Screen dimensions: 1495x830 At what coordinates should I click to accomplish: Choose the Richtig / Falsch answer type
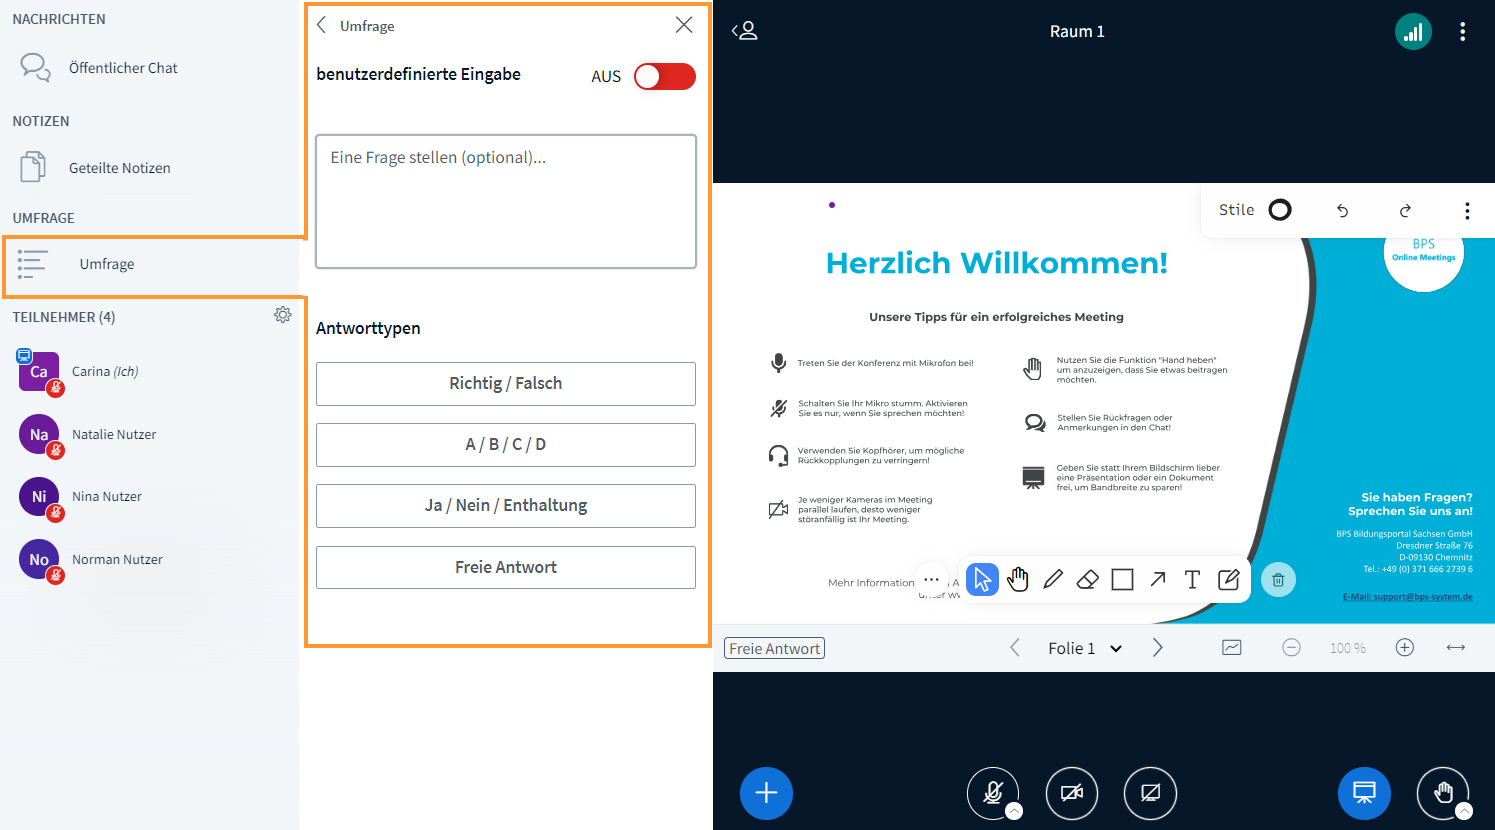[x=505, y=384]
